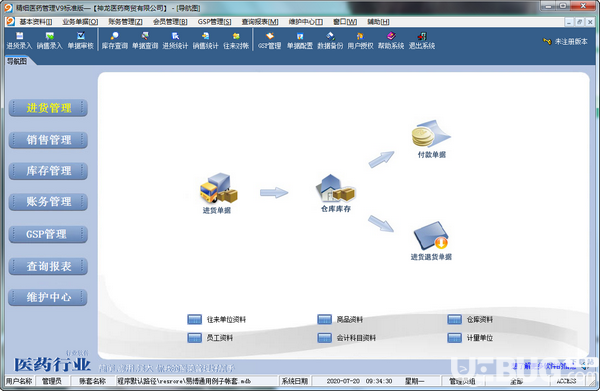This screenshot has height=391, width=600.
Task: Open the GSP管理 menu in menu bar
Action: tap(214, 22)
